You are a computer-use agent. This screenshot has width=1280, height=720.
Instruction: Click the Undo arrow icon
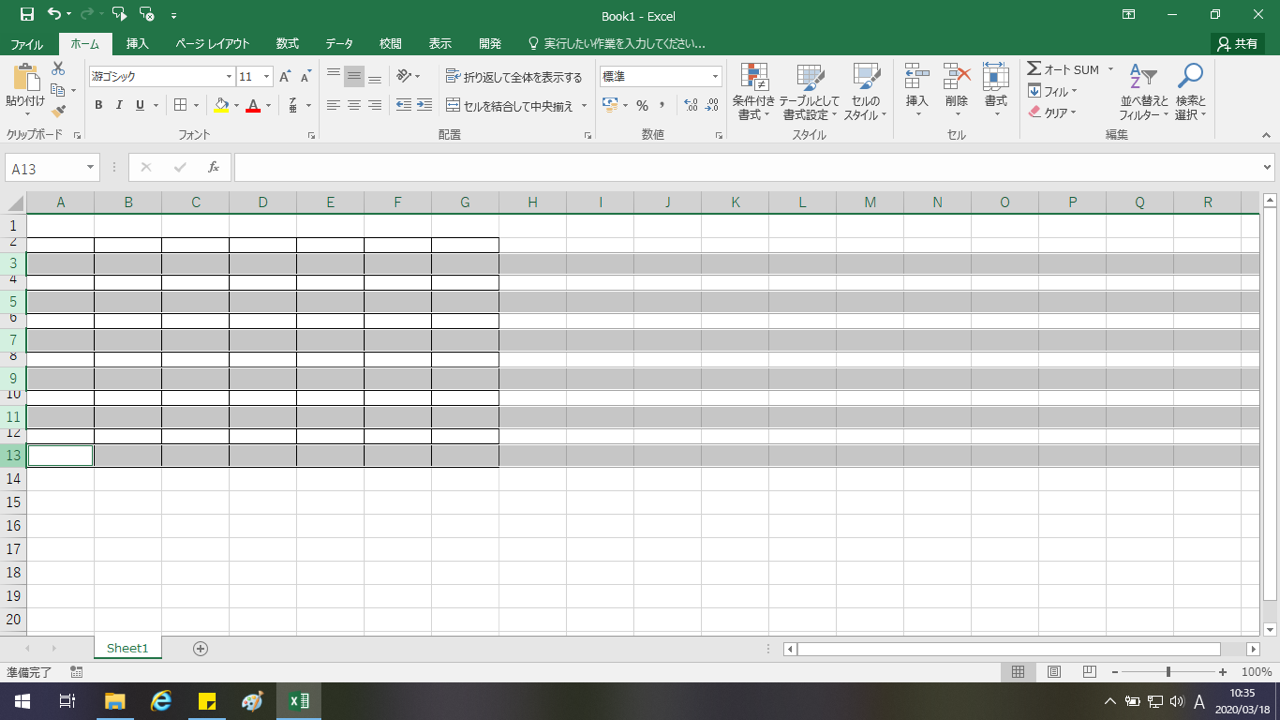coord(54,15)
